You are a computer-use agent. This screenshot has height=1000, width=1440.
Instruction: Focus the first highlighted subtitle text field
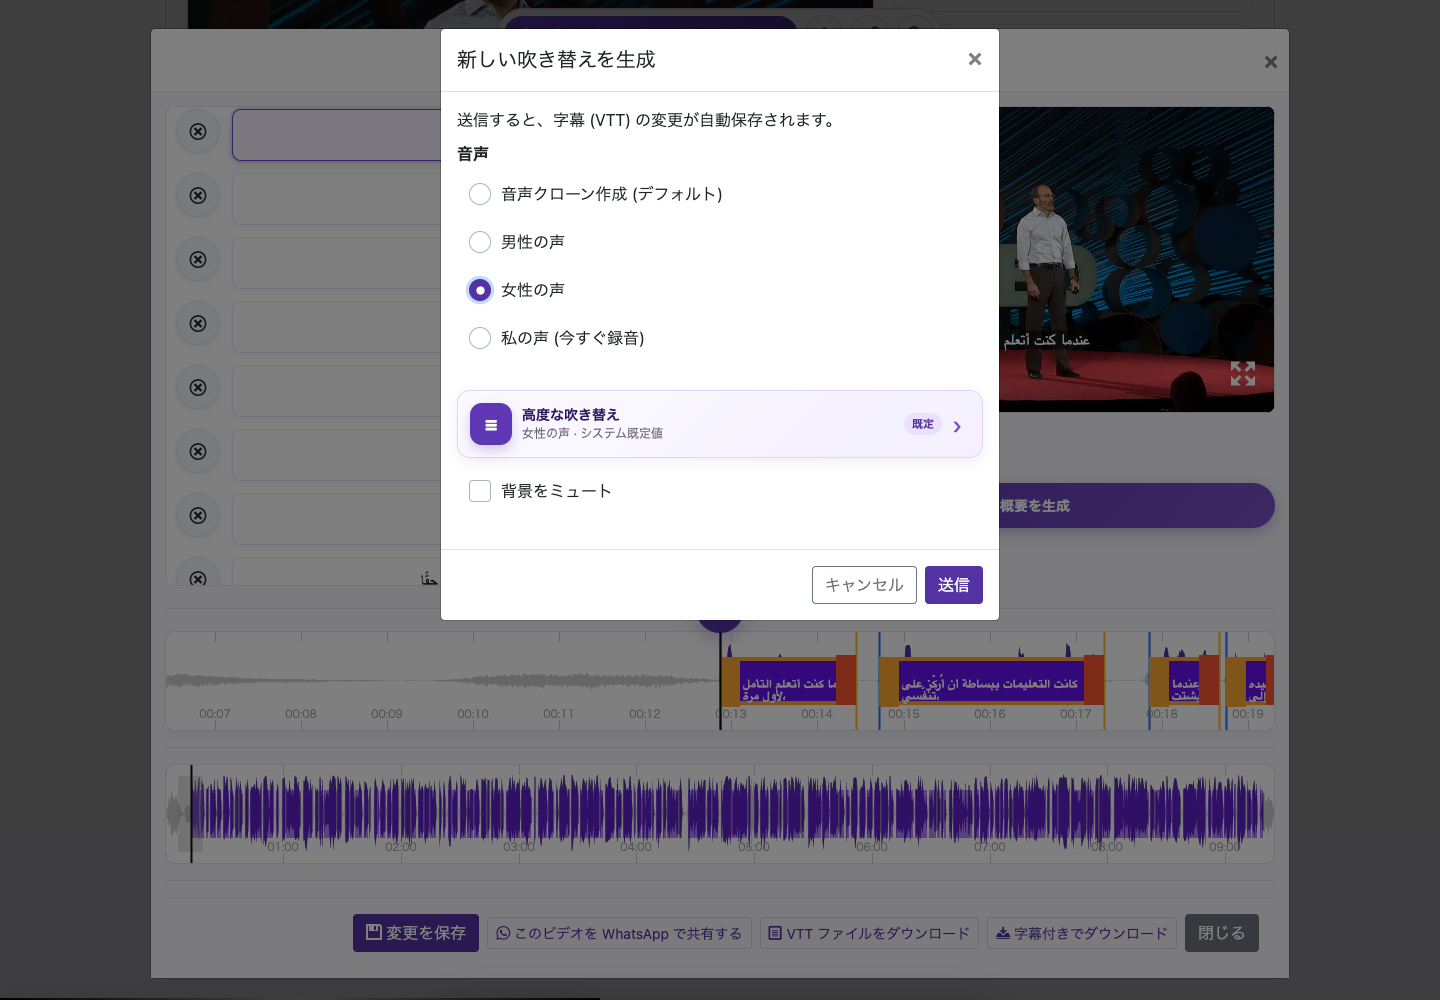point(337,135)
